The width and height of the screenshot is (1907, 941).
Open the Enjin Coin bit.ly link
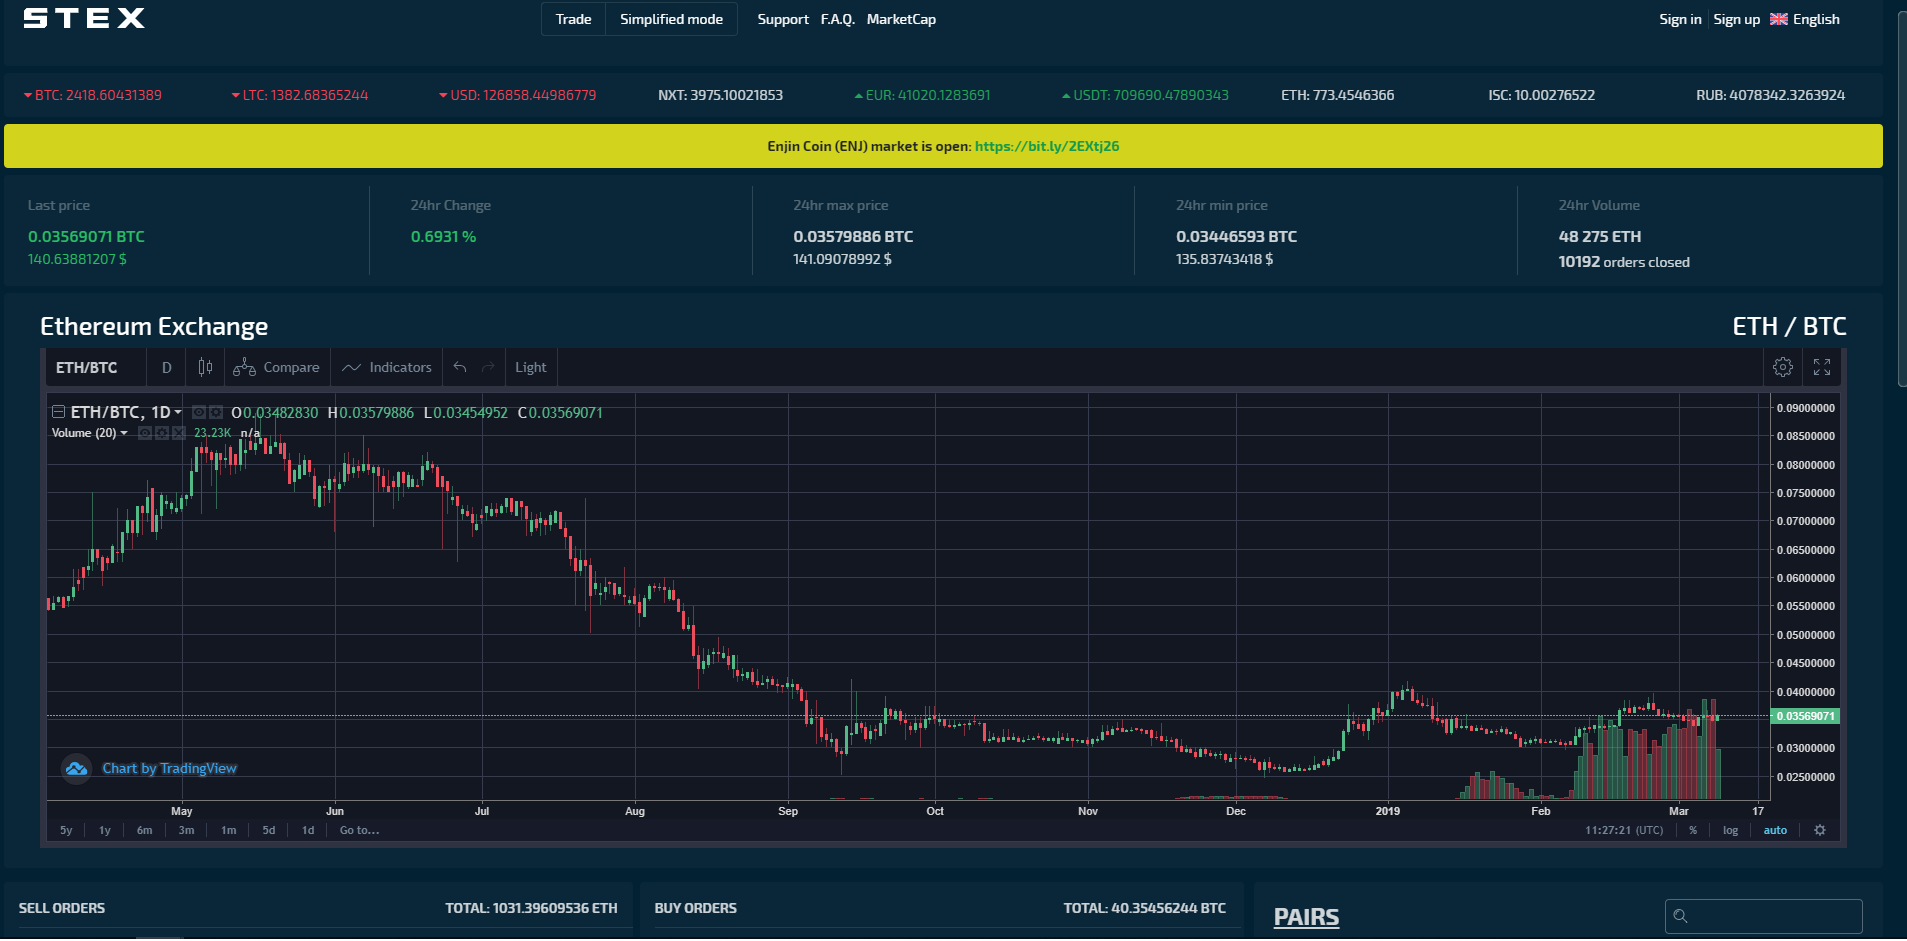tap(1047, 146)
